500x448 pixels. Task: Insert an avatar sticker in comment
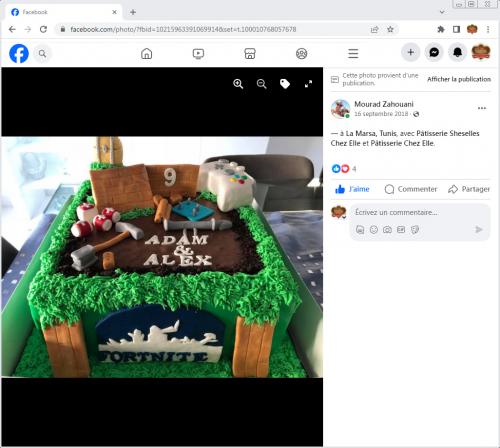tap(360, 230)
